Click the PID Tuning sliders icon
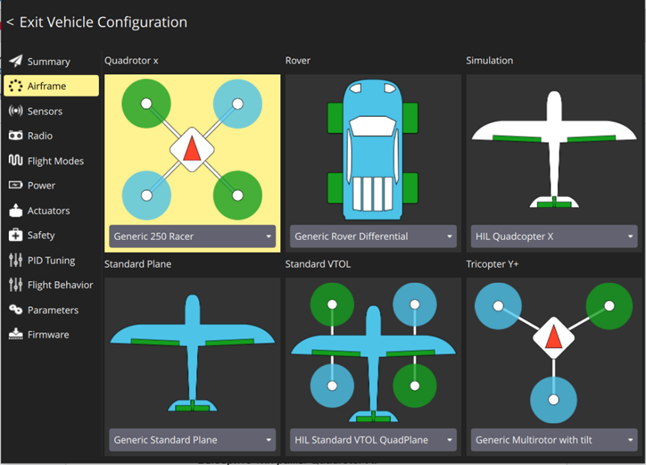Viewport: 646px width, 465px height. coord(16,260)
